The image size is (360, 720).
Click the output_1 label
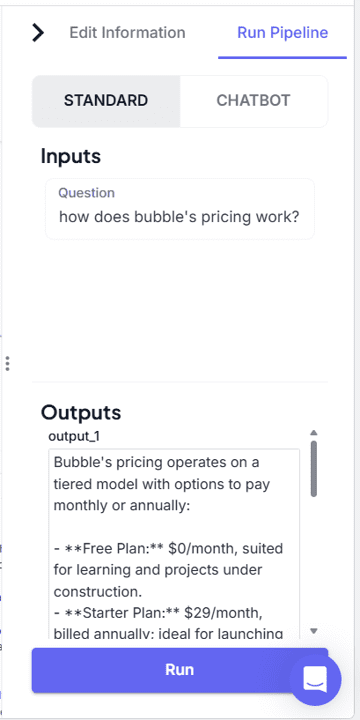point(74,437)
